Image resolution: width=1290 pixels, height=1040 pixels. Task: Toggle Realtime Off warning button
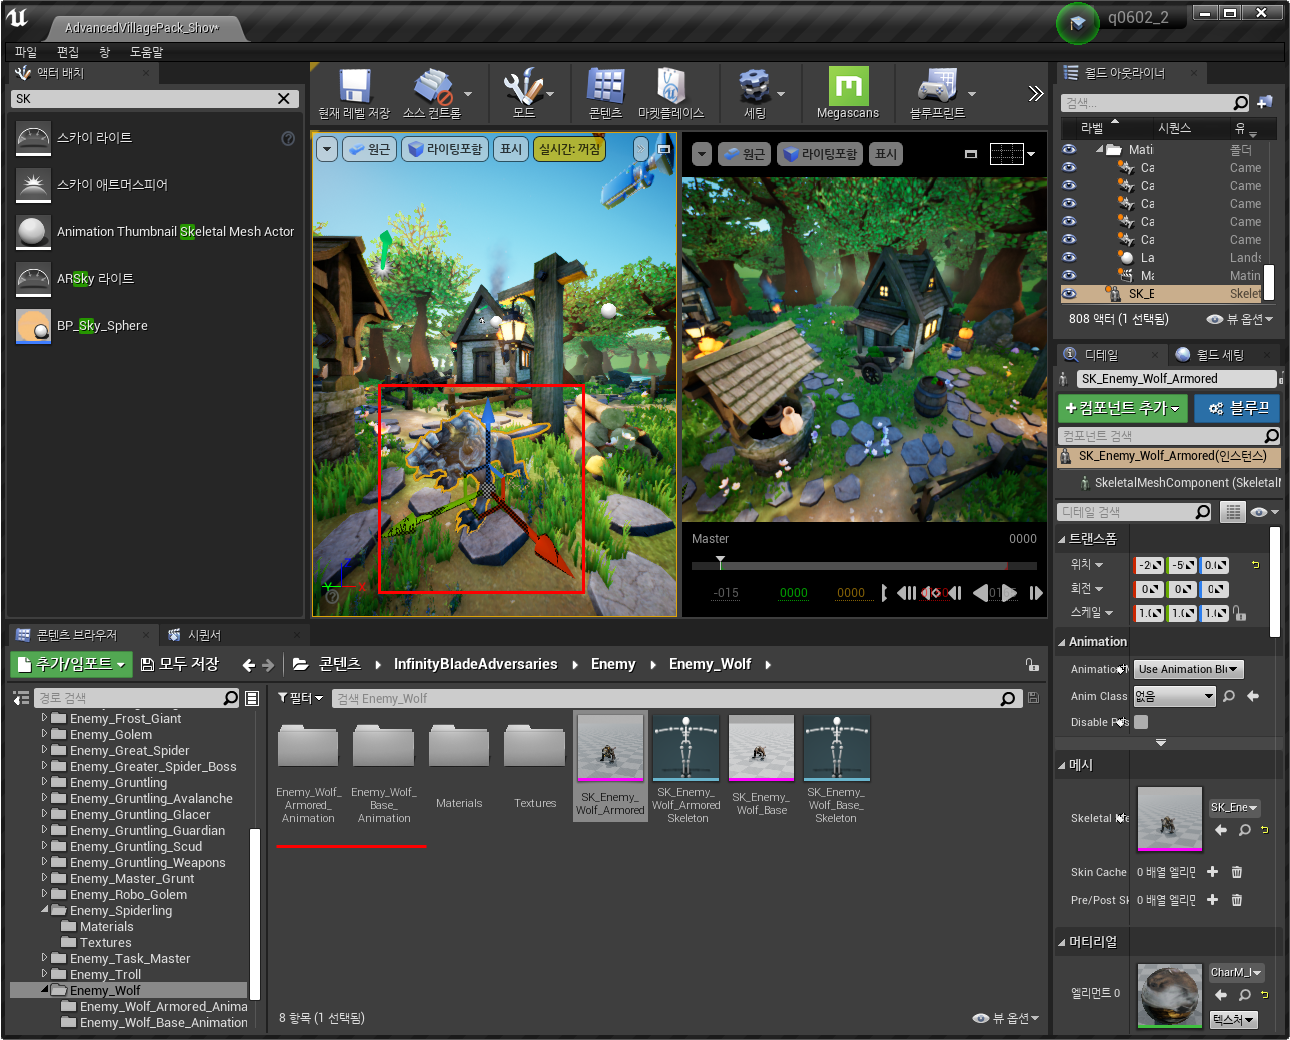click(569, 149)
